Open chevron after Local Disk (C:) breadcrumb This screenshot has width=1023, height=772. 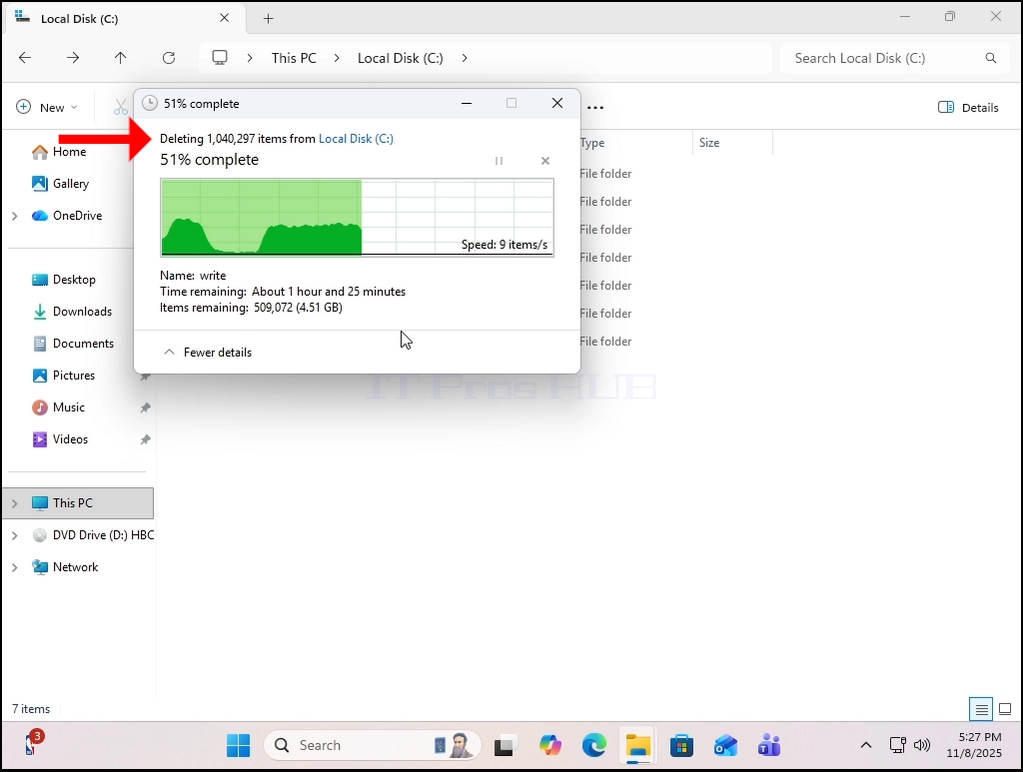coord(465,58)
